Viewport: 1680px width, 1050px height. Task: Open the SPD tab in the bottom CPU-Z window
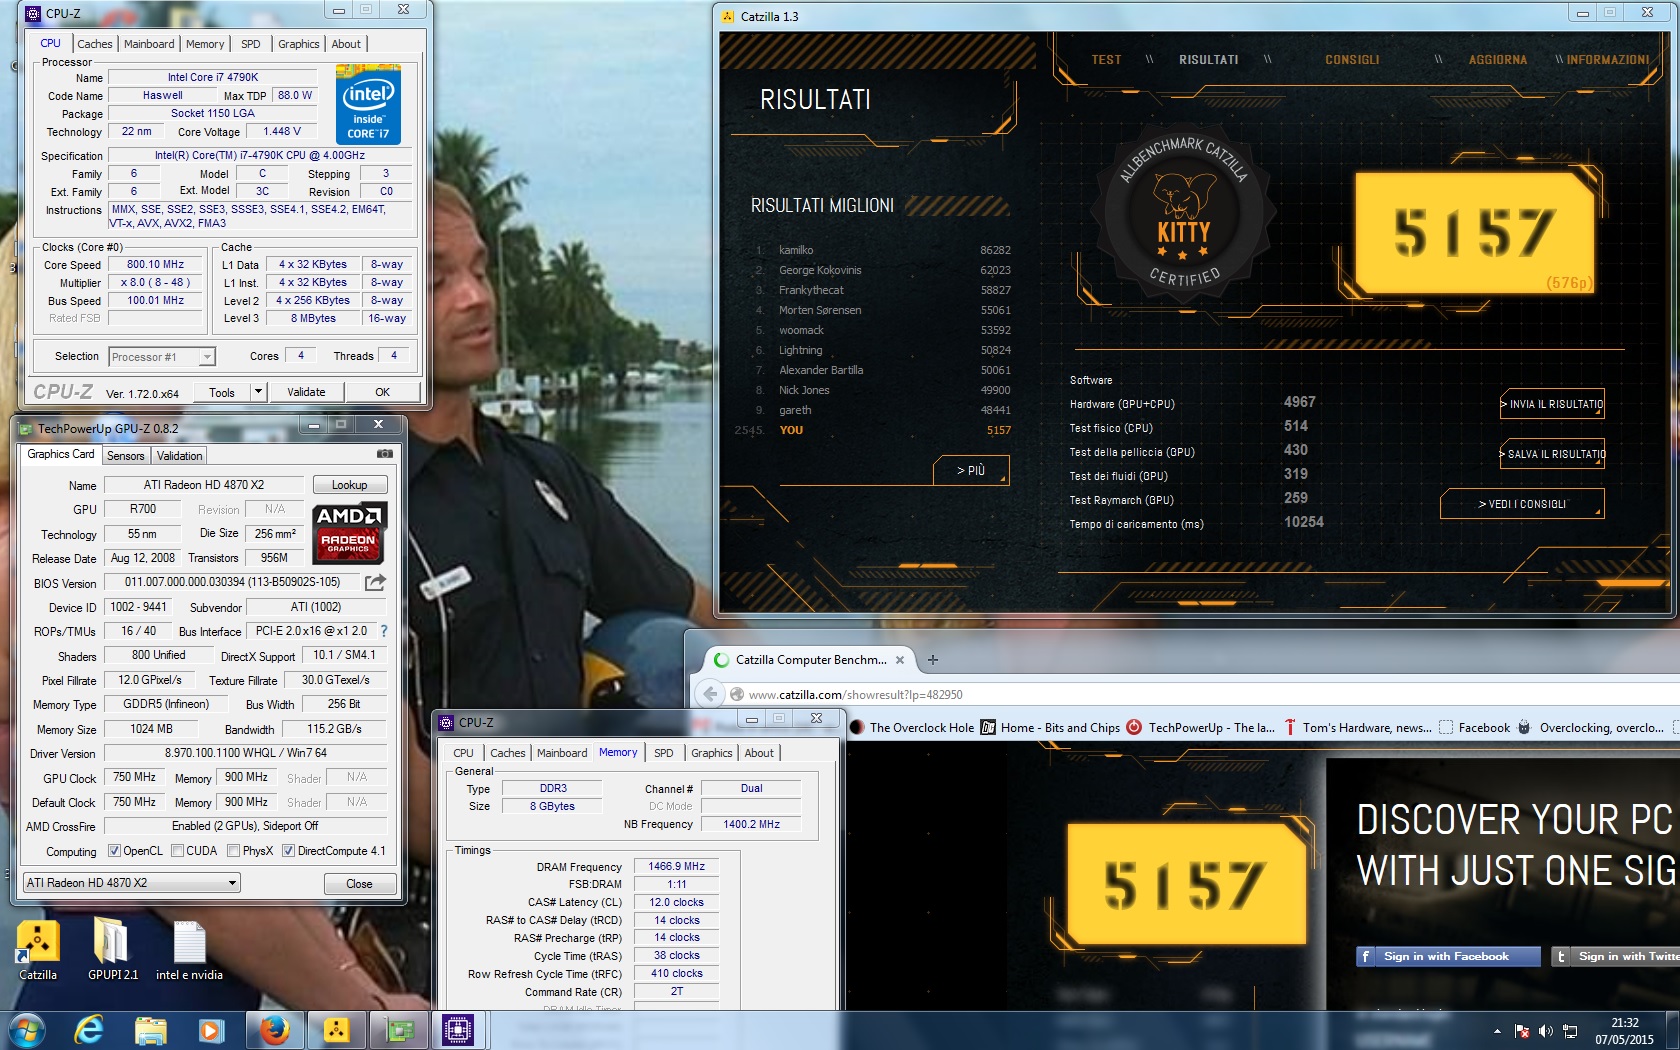pos(664,753)
